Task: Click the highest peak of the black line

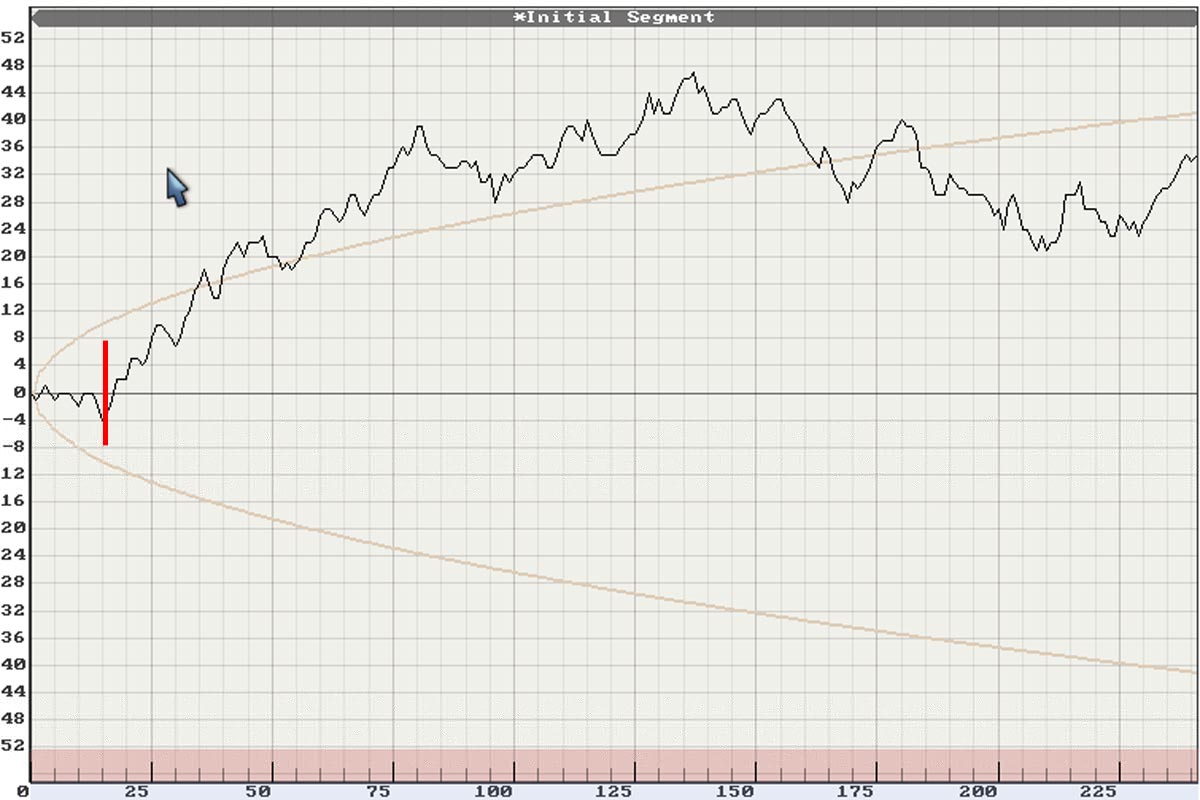Action: coord(693,73)
